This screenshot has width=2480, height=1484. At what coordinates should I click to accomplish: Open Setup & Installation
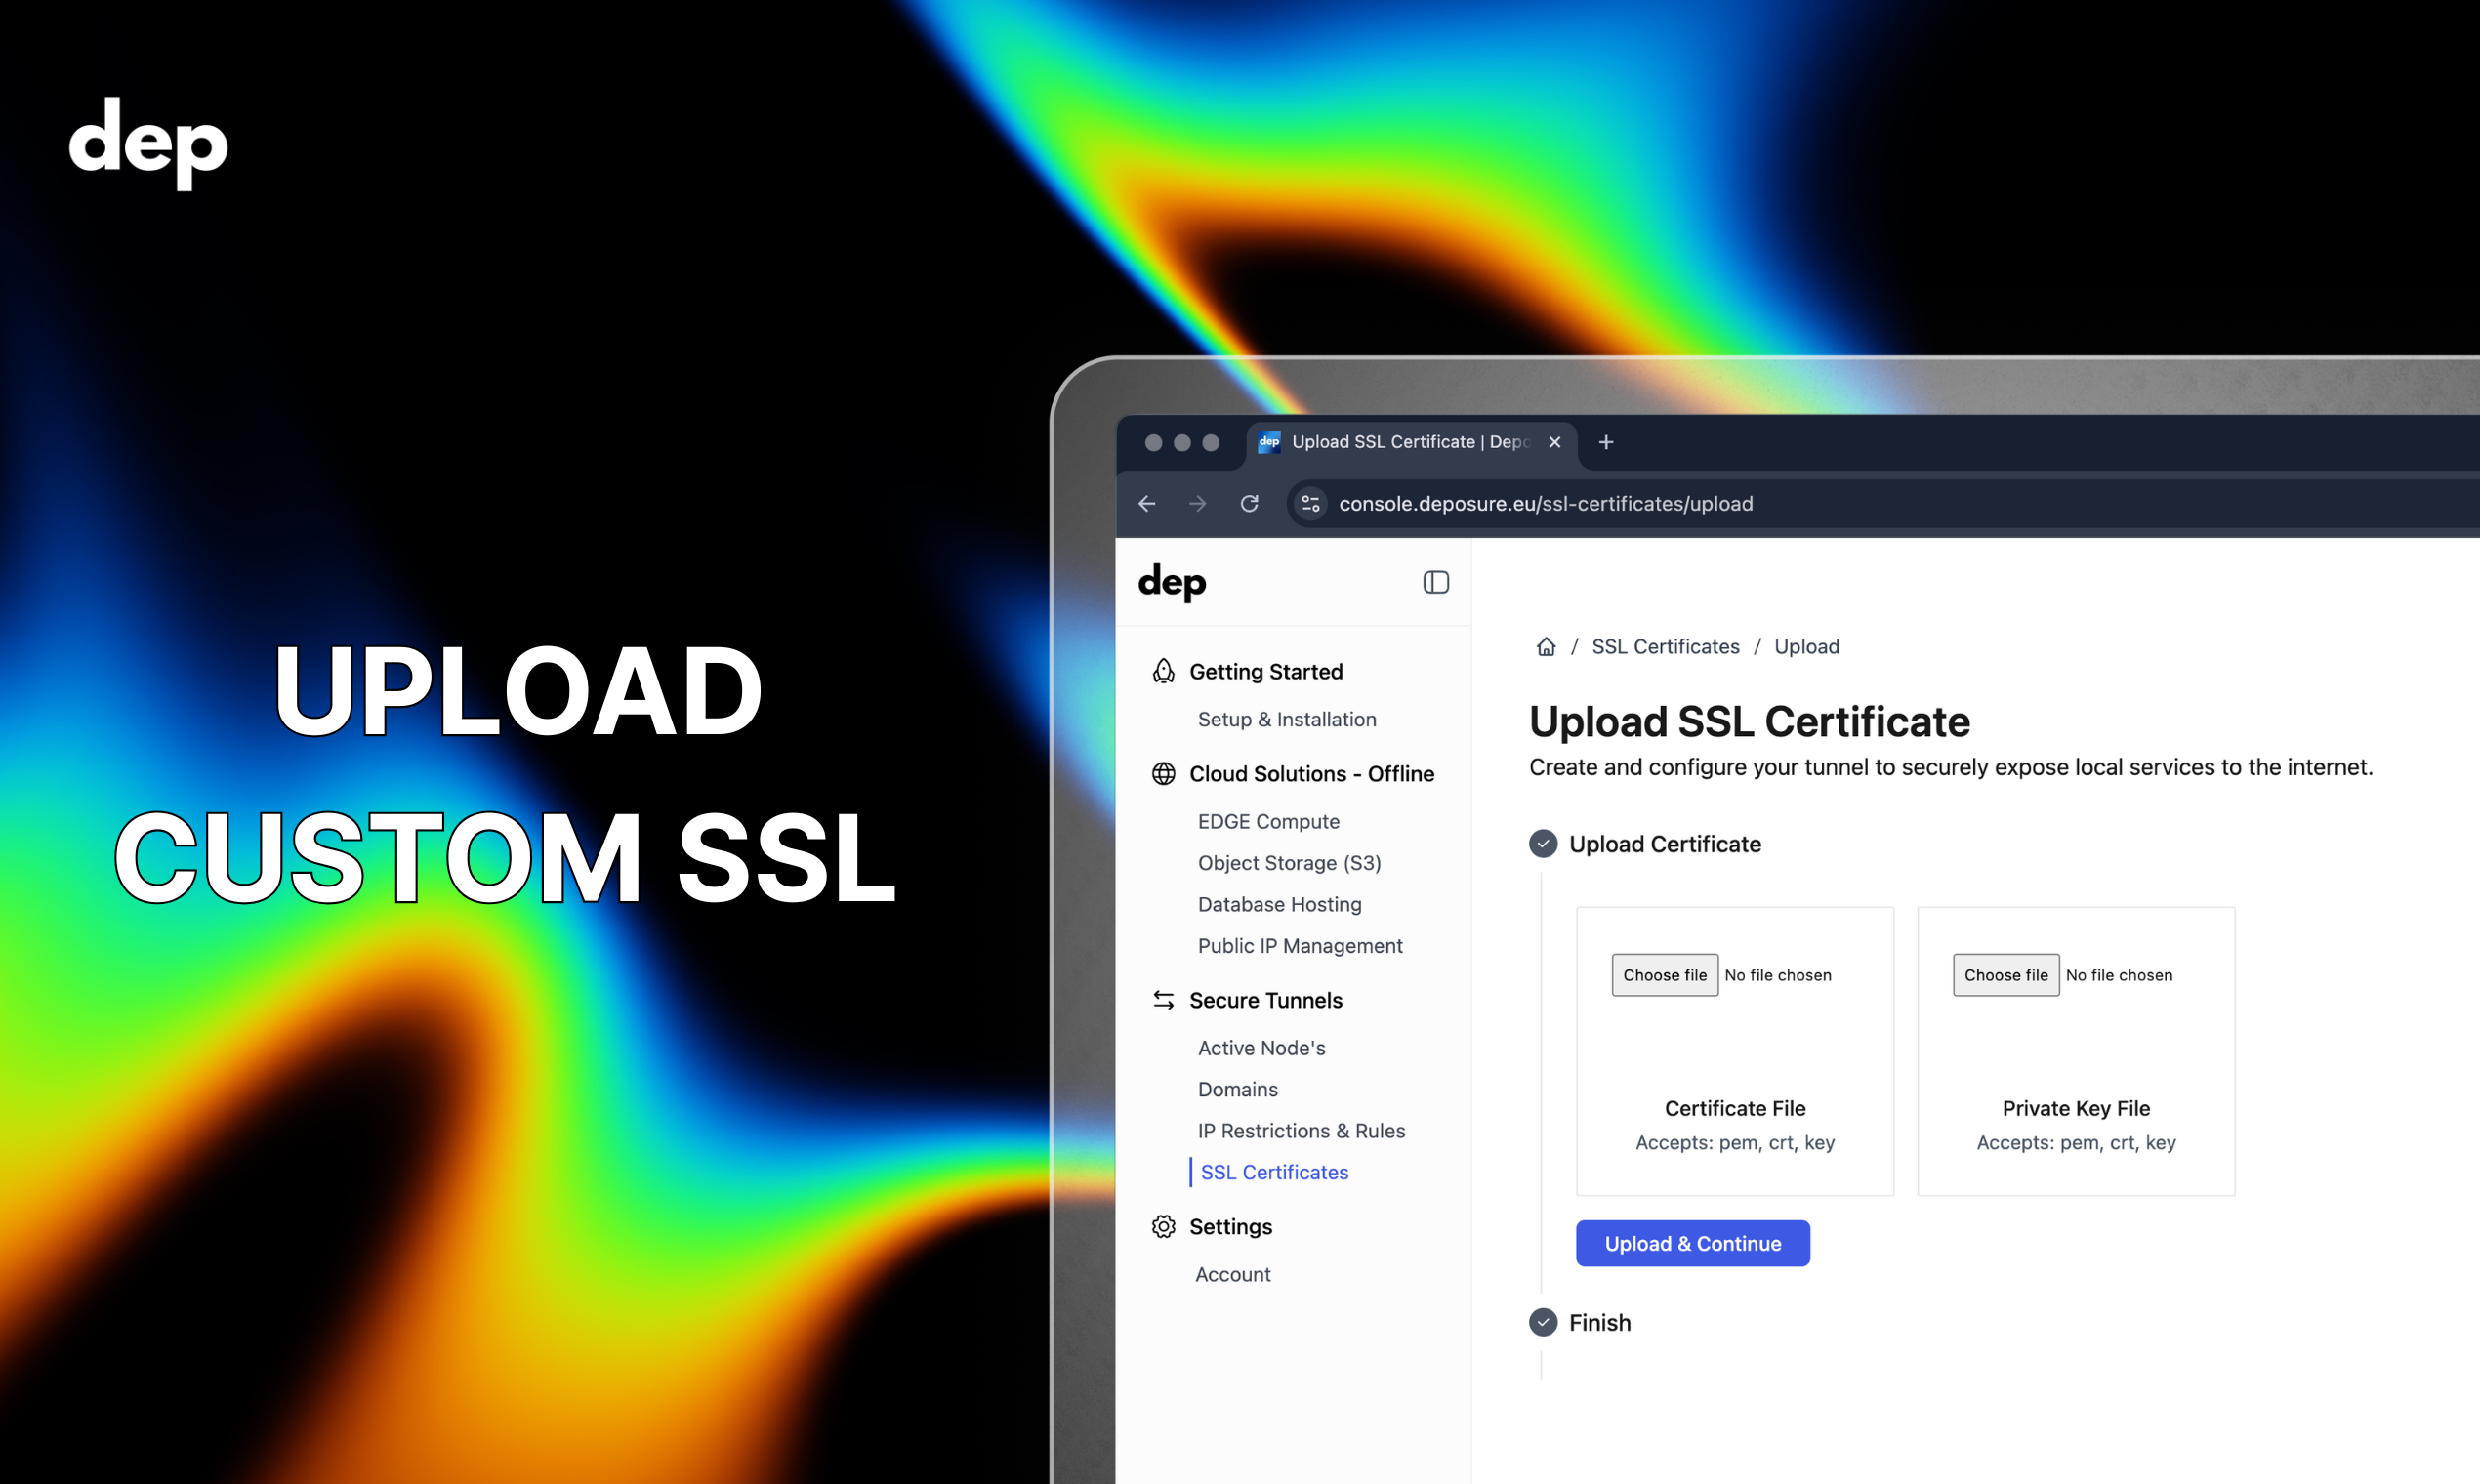click(x=1287, y=719)
